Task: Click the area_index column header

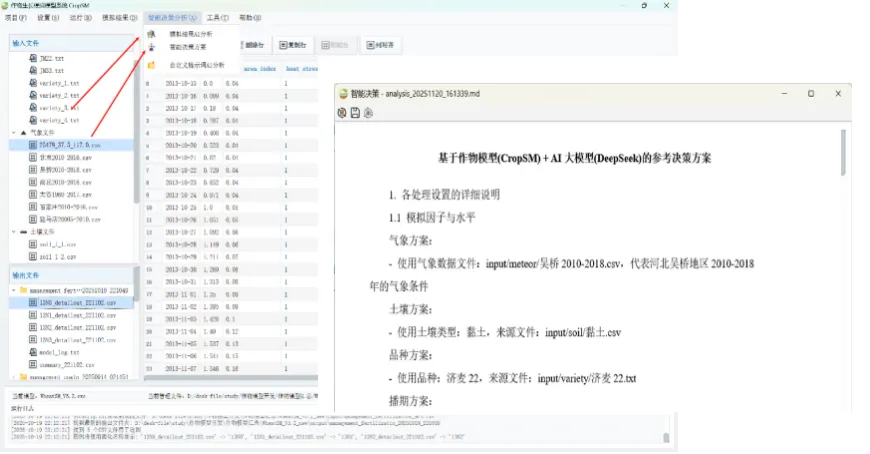Action: 260,69
